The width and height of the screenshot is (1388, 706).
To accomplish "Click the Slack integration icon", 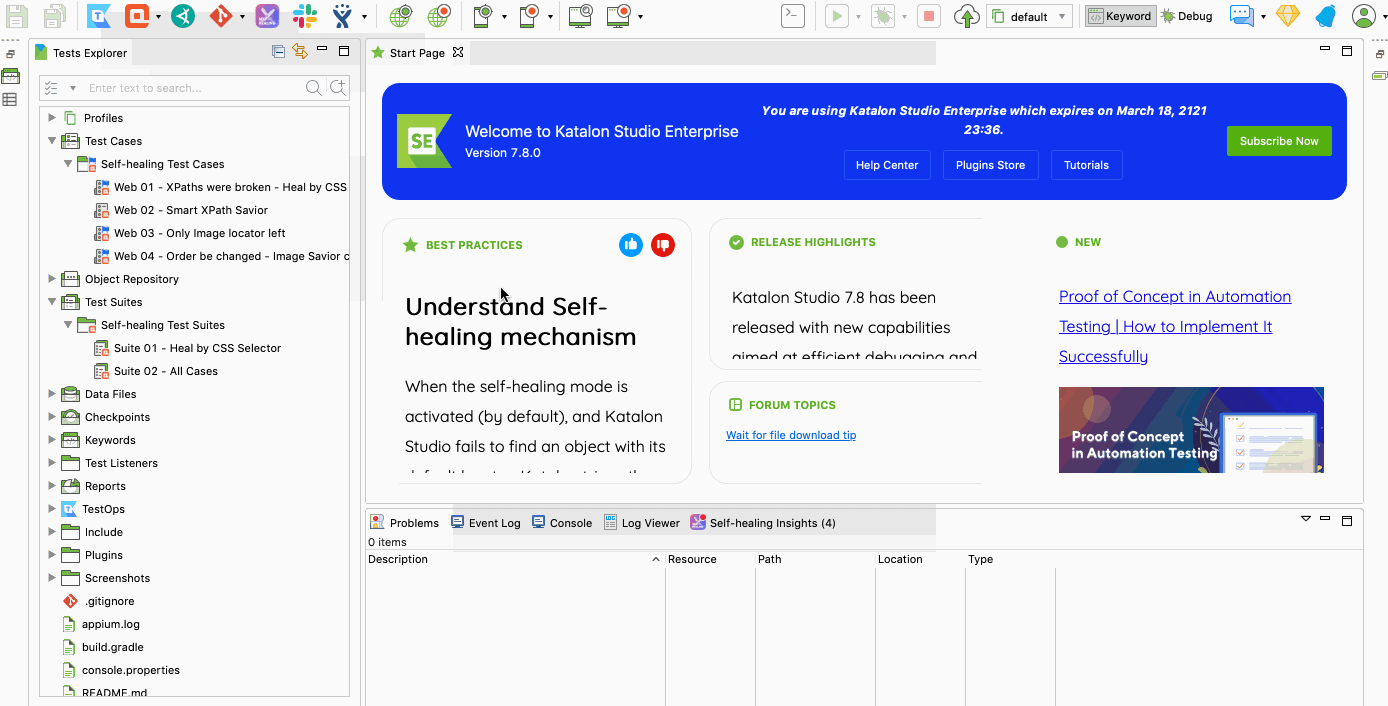I will click(307, 16).
